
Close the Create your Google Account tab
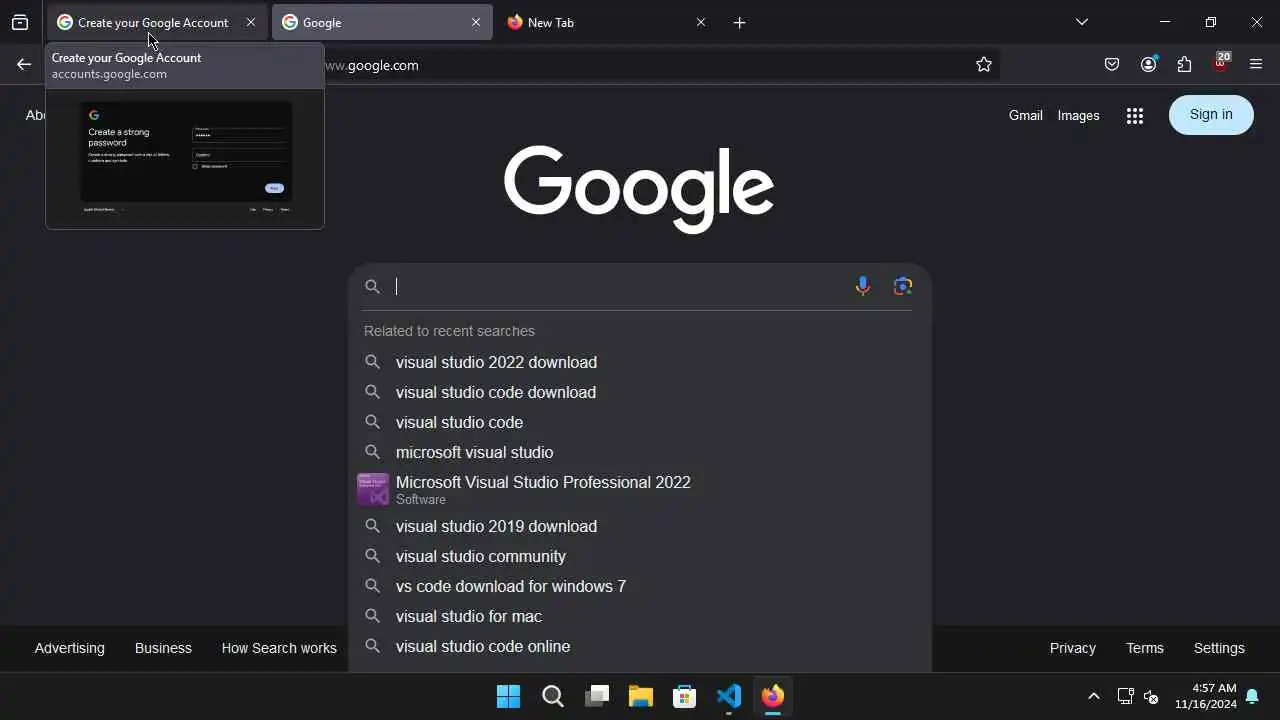coord(250,22)
